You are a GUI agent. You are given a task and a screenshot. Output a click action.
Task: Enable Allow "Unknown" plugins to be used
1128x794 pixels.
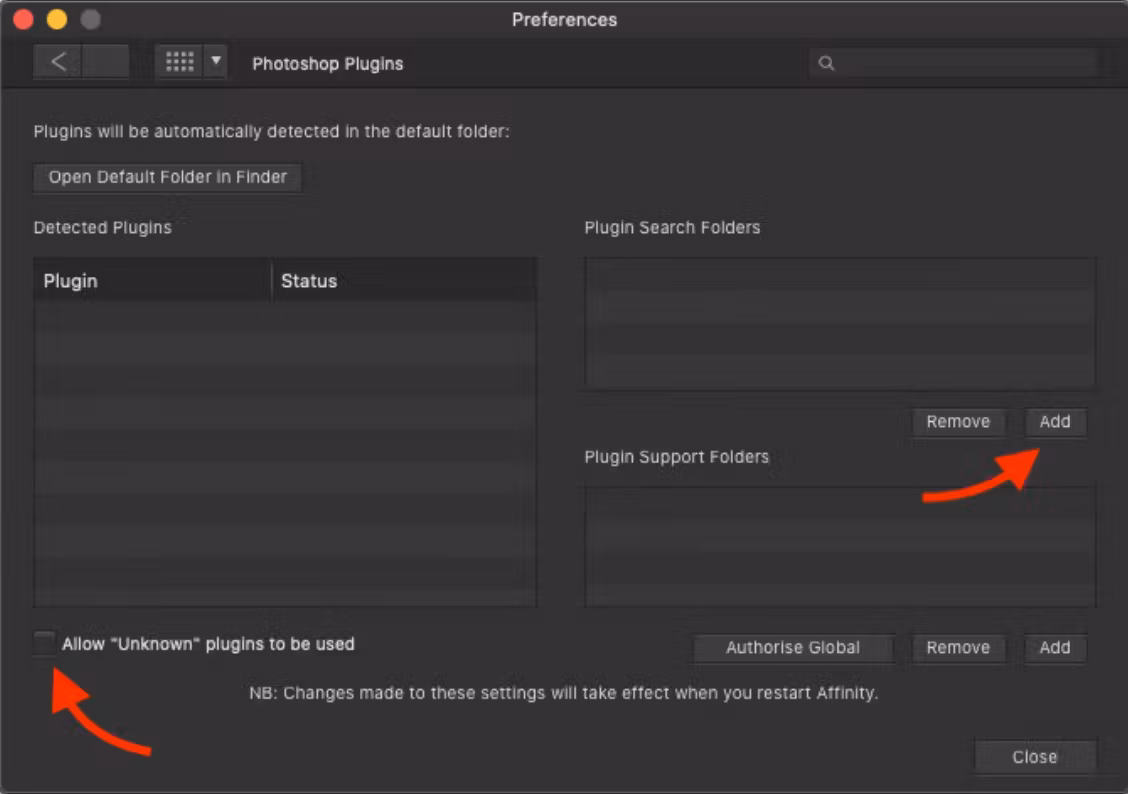coord(45,644)
